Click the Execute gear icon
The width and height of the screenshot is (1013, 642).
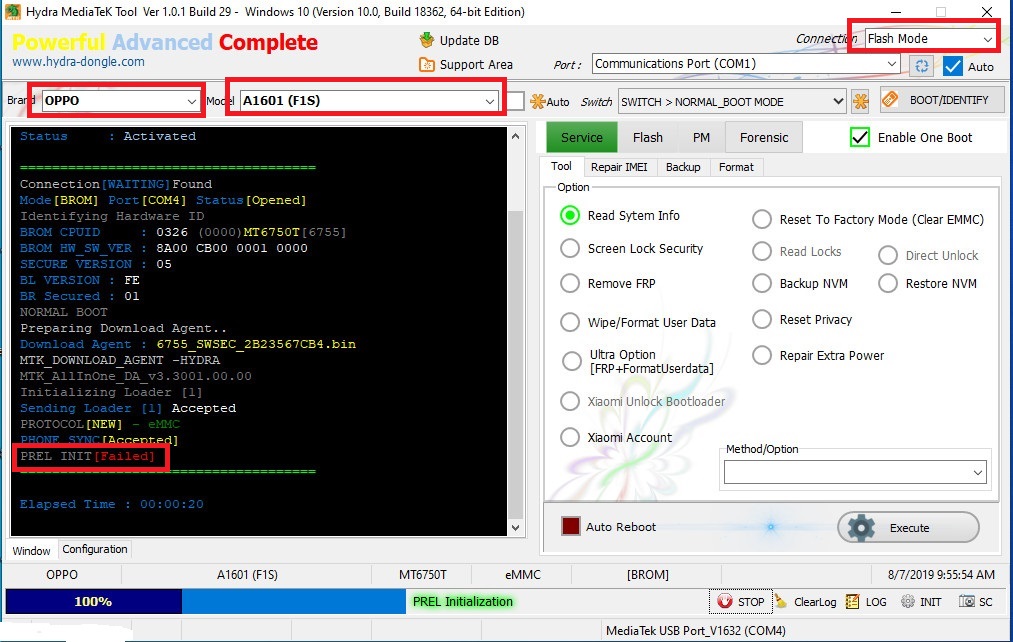click(861, 528)
